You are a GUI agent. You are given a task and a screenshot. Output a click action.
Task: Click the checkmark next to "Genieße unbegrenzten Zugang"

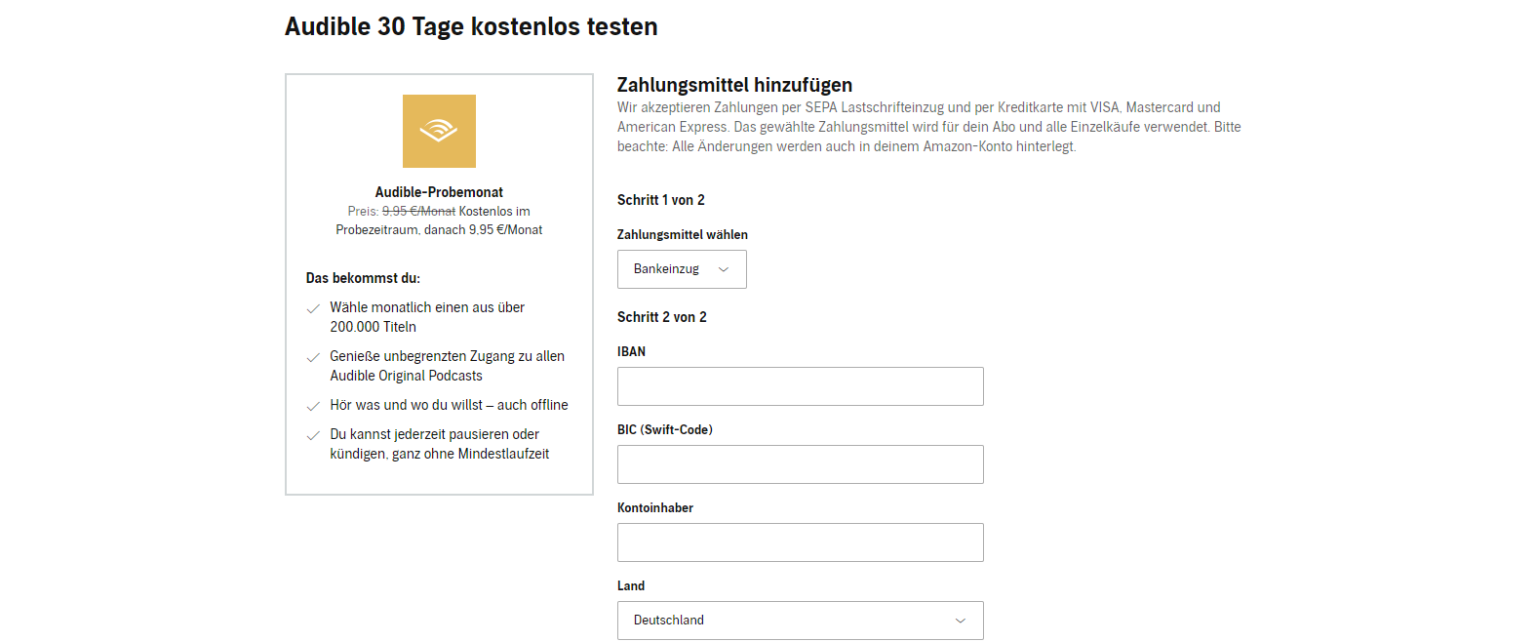click(x=313, y=357)
